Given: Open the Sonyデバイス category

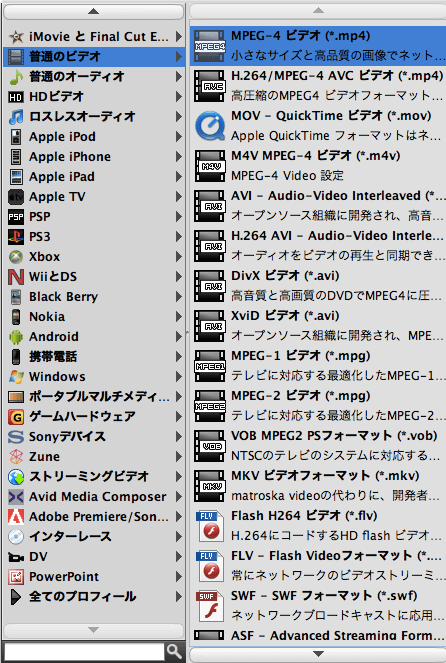Looking at the screenshot, I should [x=94, y=436].
